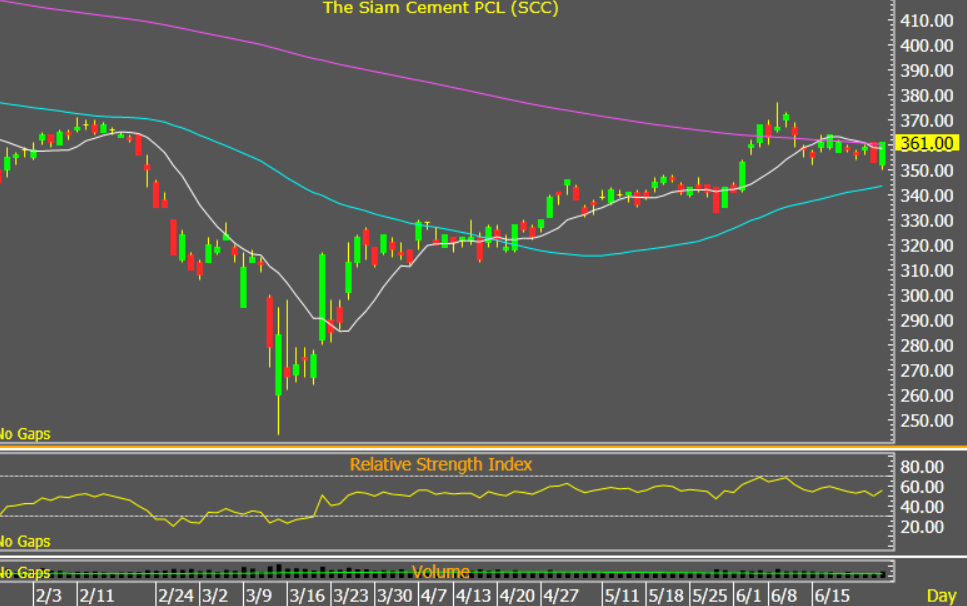Click the Volume panel title

click(440, 572)
